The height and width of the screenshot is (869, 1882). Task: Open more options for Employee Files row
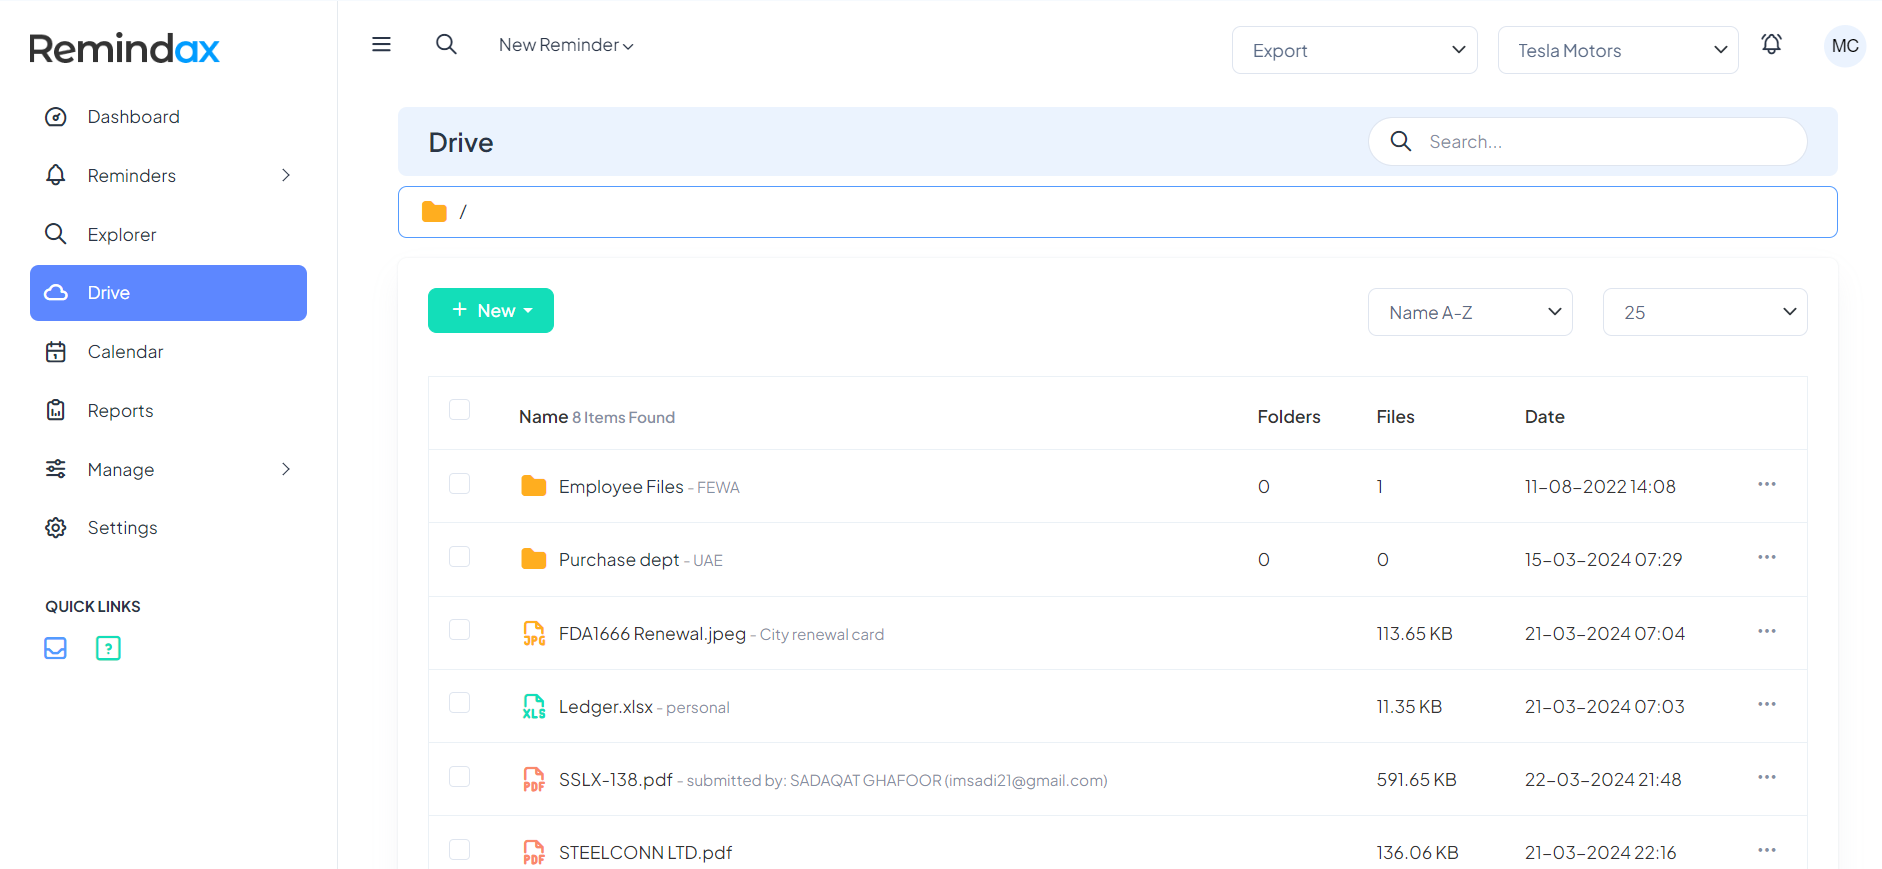tap(1767, 484)
